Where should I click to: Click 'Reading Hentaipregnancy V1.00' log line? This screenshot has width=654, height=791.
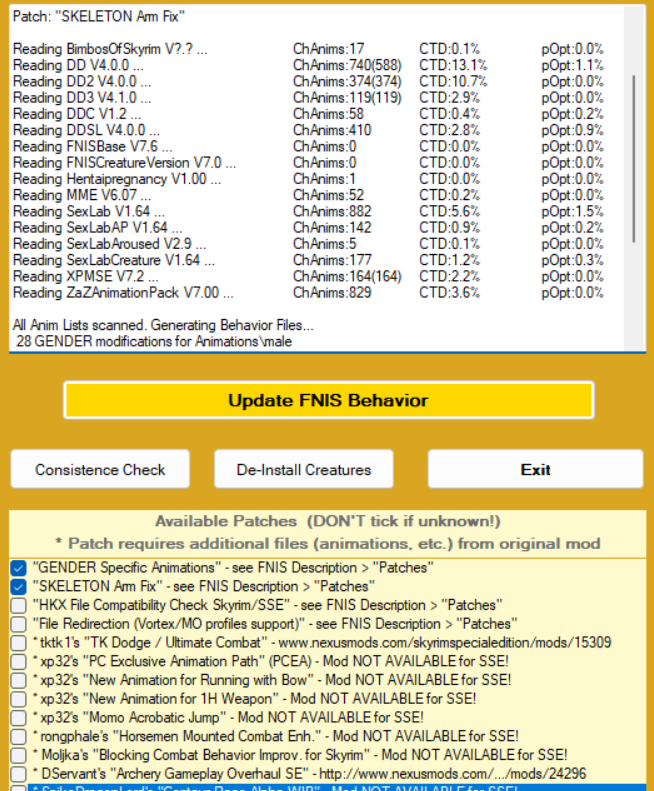308,179
